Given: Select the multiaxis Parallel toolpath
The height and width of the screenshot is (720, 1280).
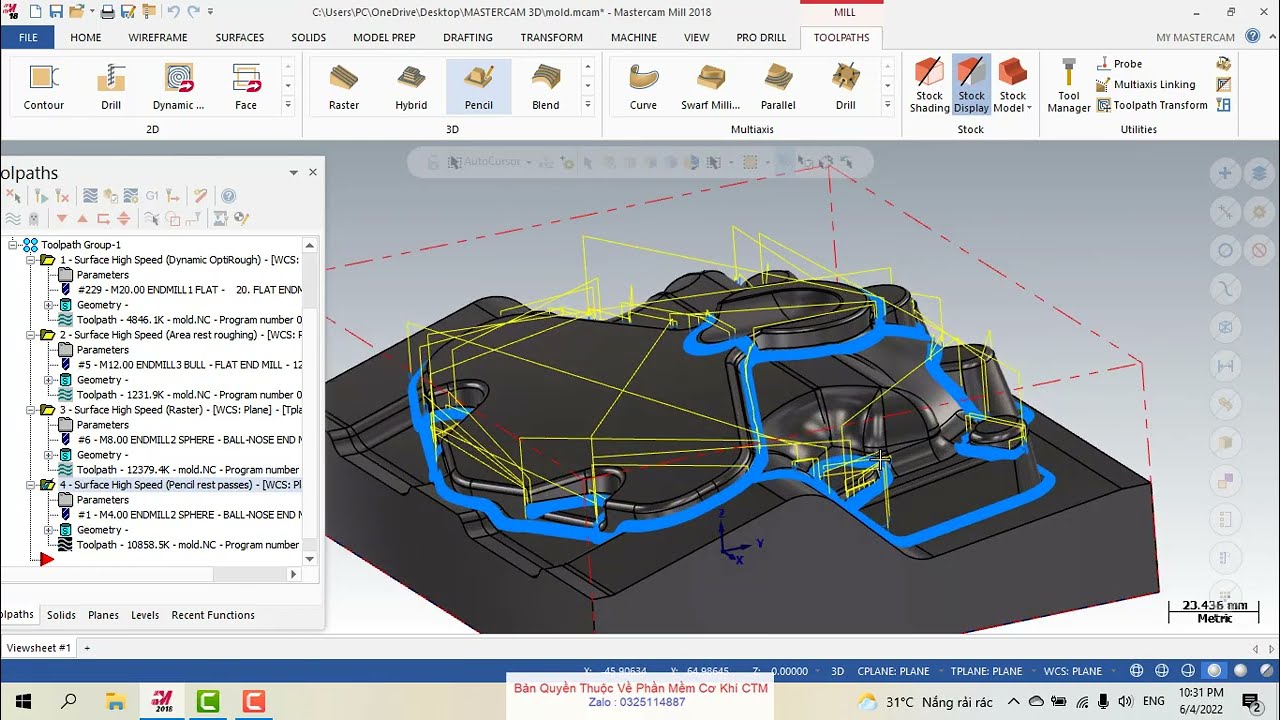Looking at the screenshot, I should 778,87.
